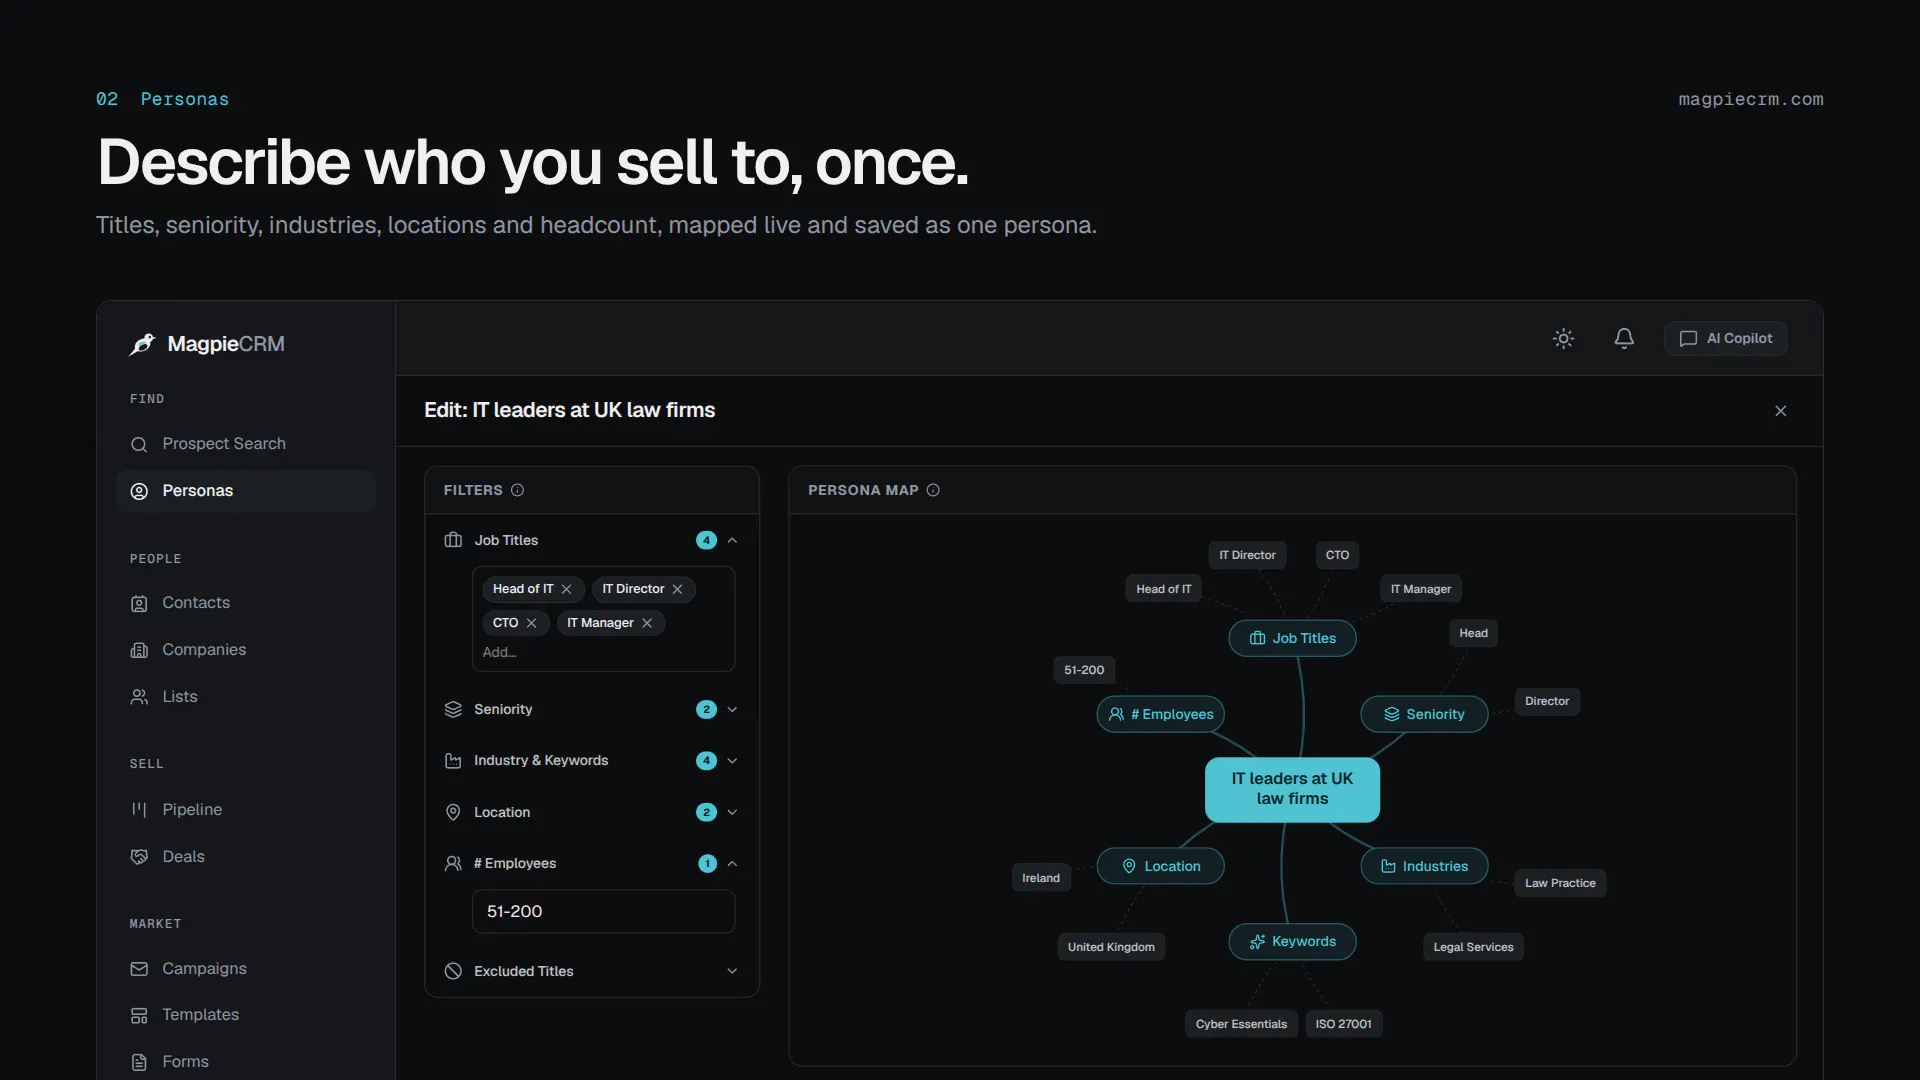Click the Persona Map info icon
The width and height of the screenshot is (1920, 1080).
tap(933, 490)
